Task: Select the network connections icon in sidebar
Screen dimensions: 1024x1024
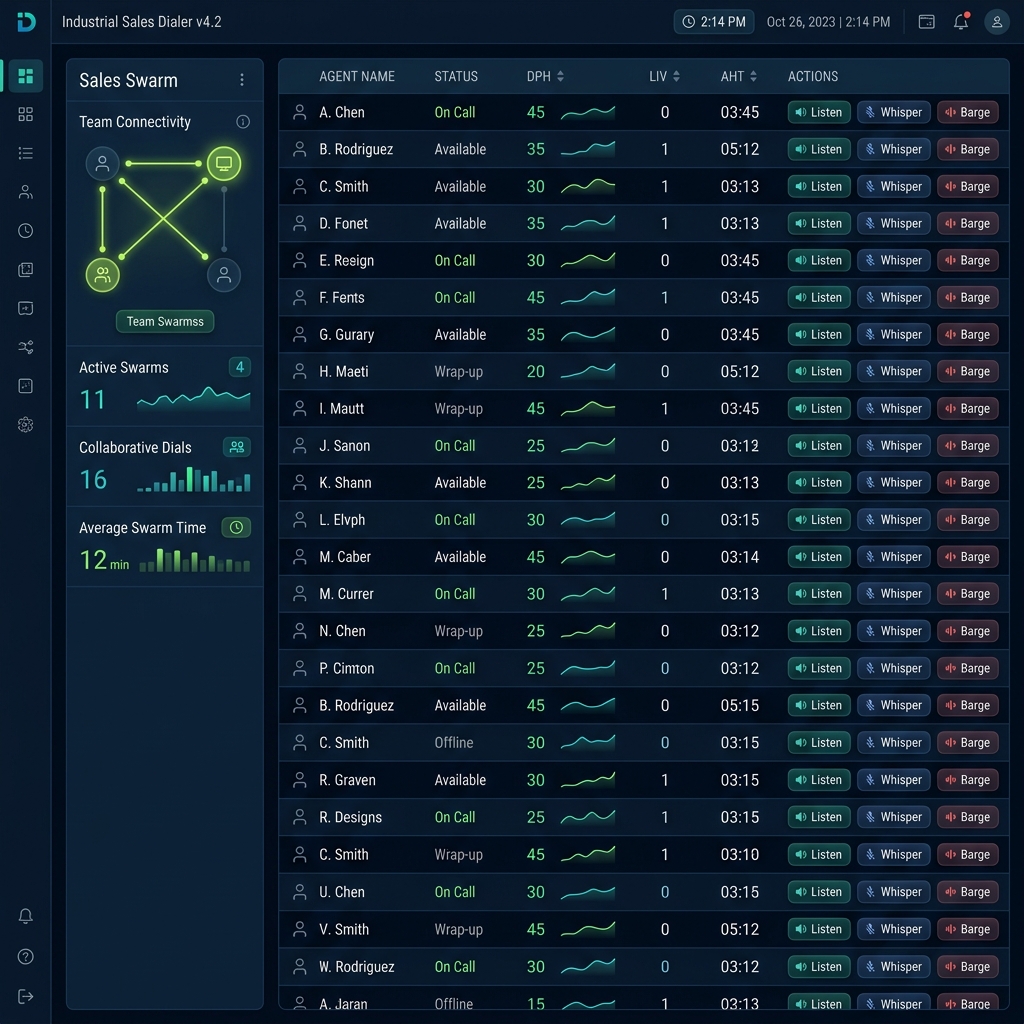Action: tap(26, 347)
